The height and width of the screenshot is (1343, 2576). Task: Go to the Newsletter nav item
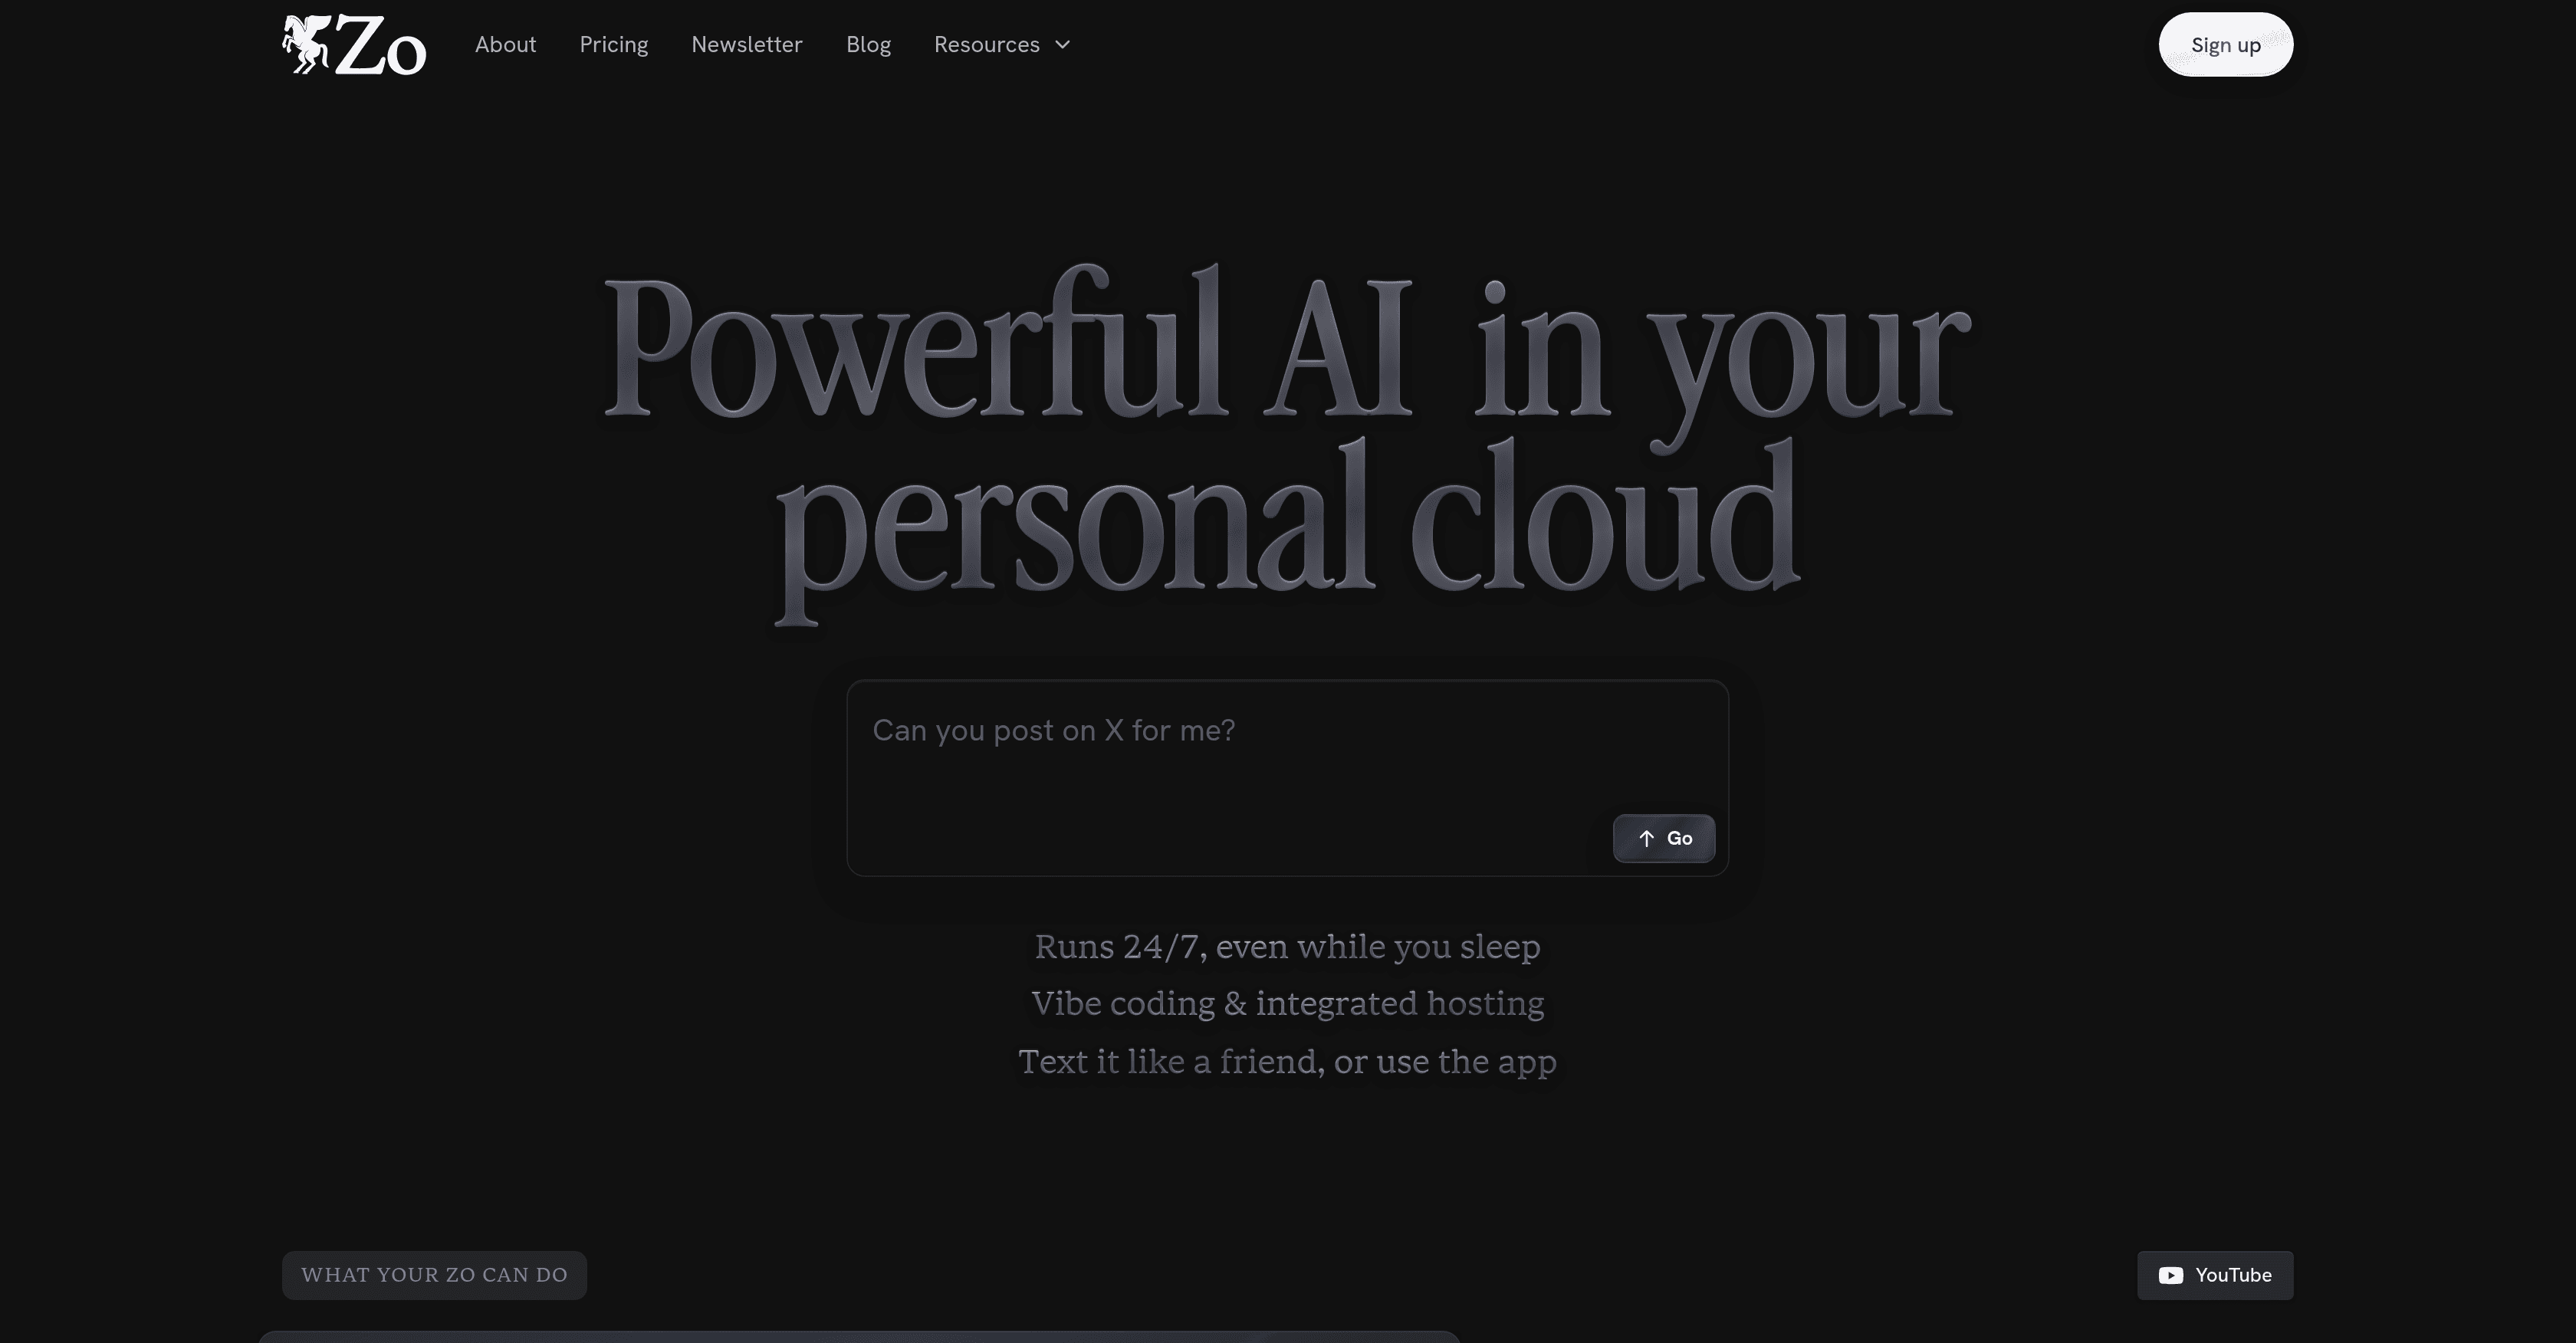click(746, 44)
